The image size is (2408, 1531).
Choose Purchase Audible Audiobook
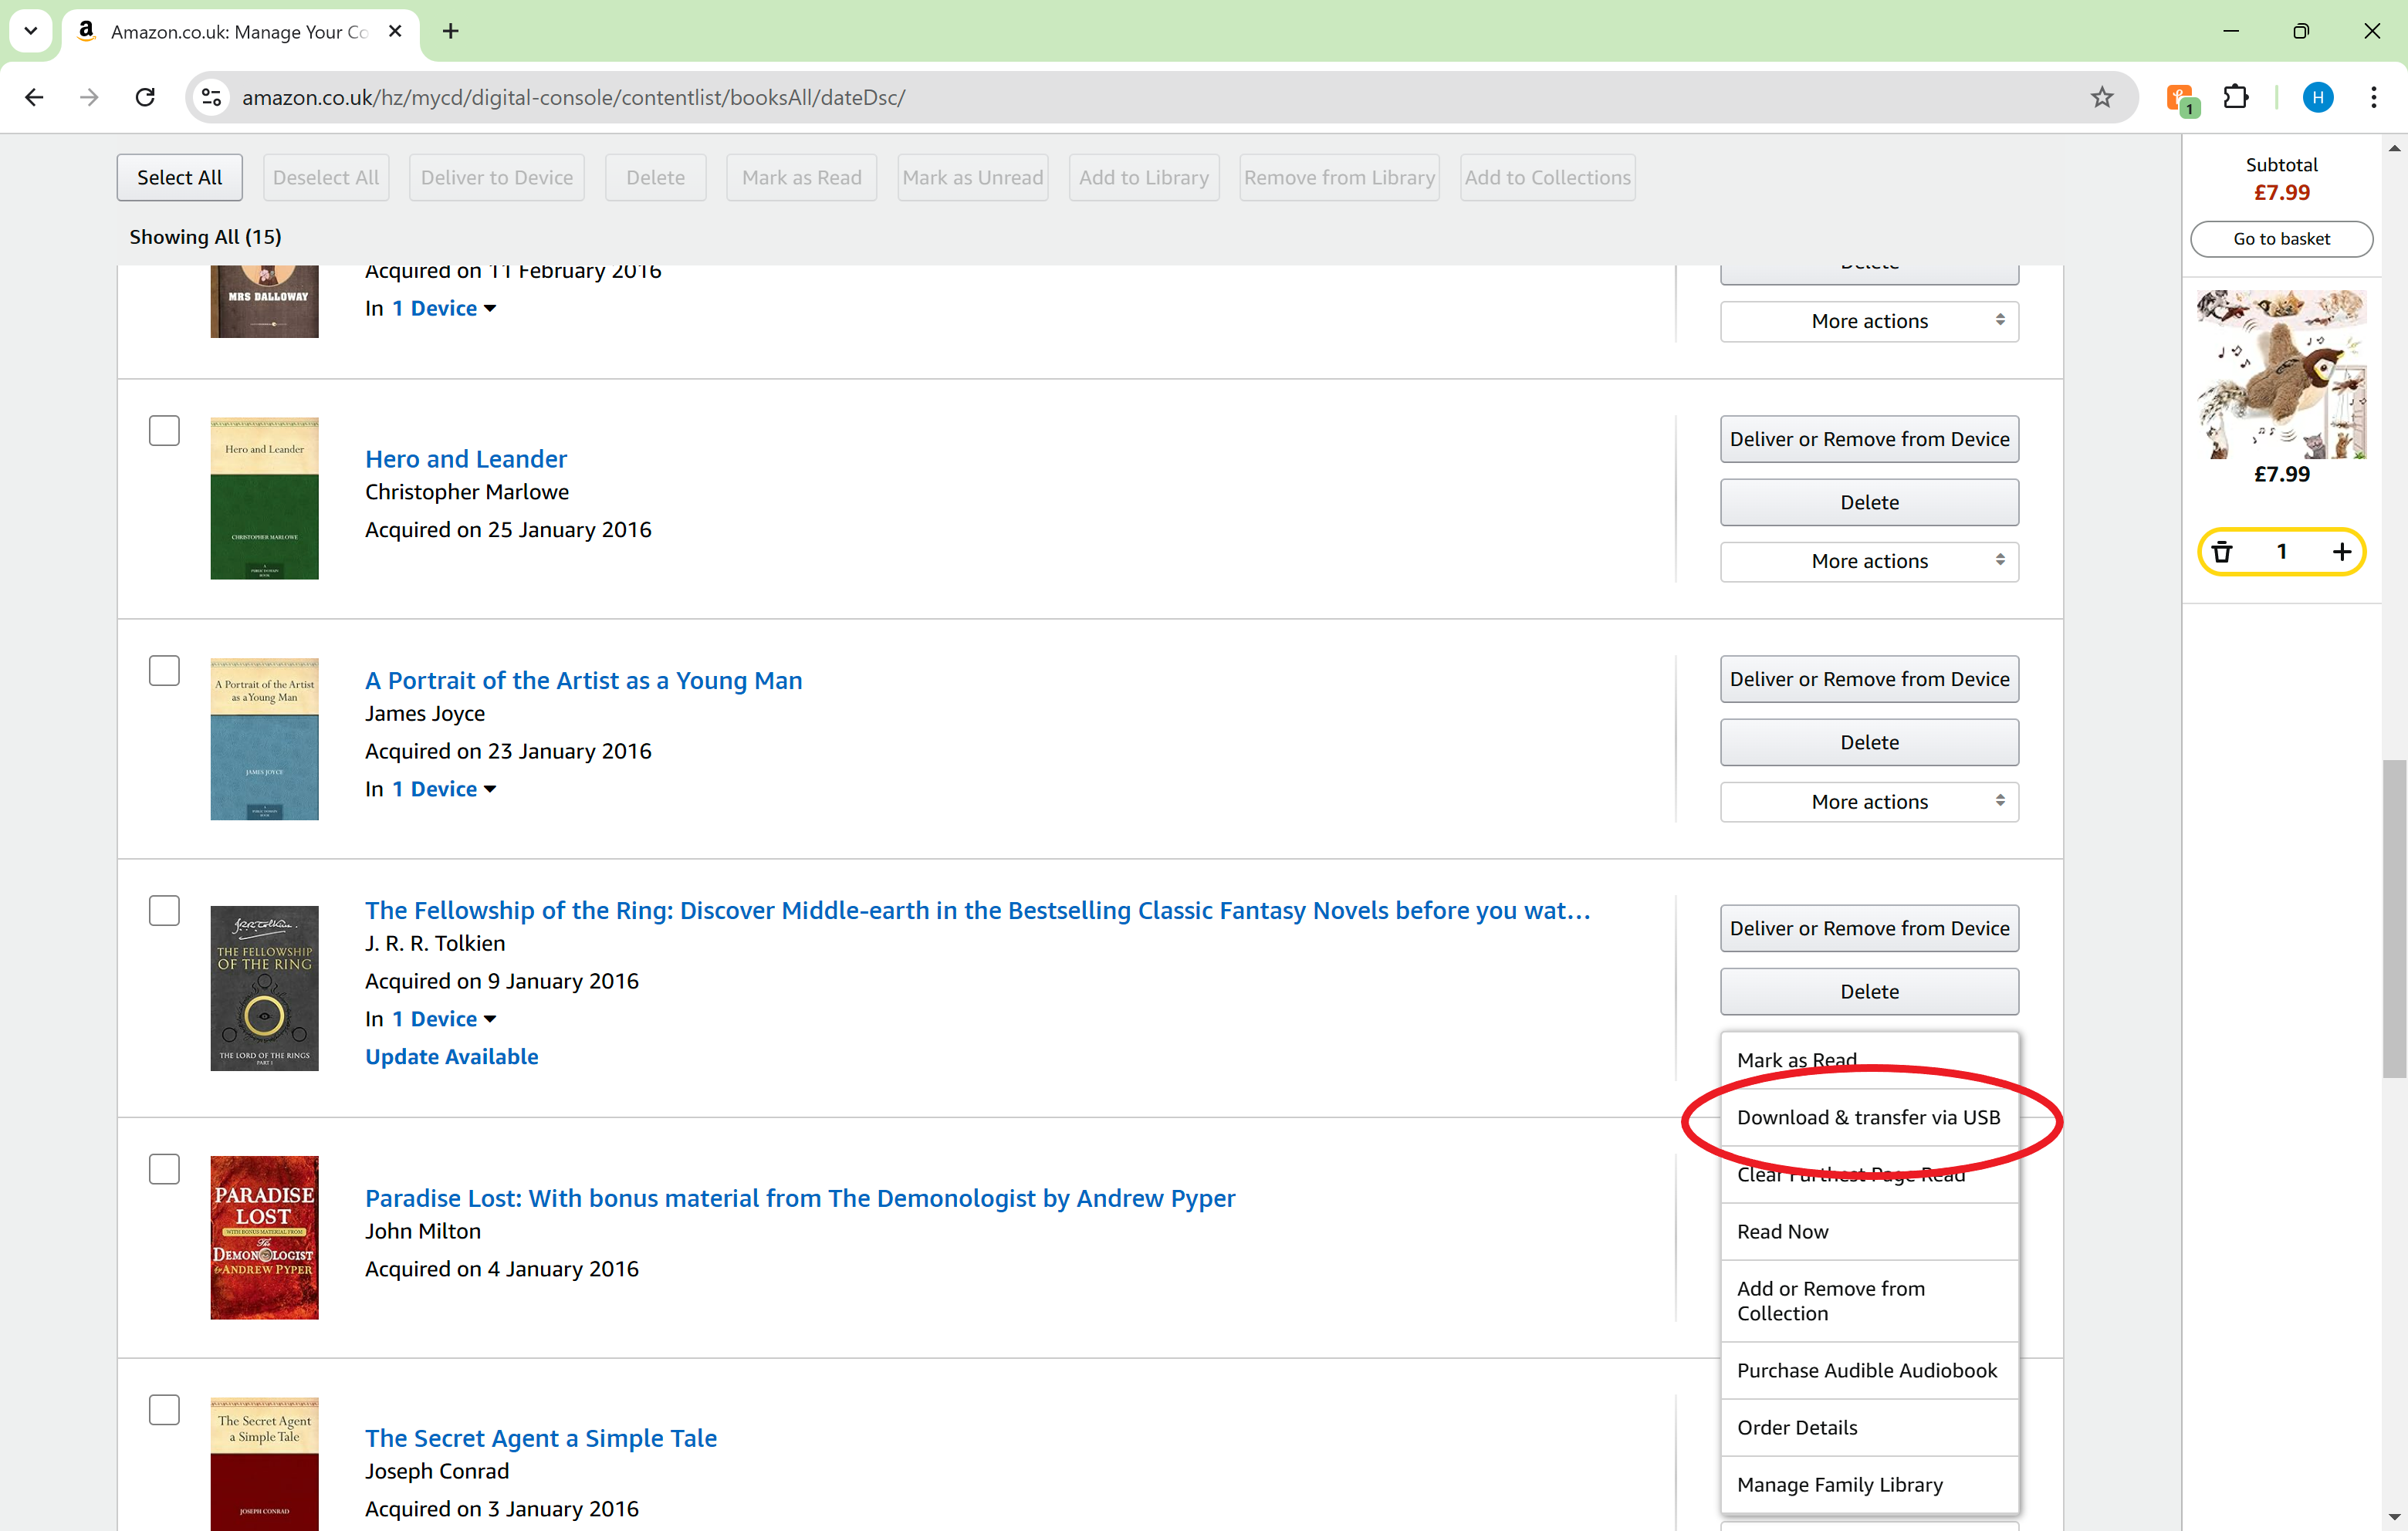pos(1869,1370)
